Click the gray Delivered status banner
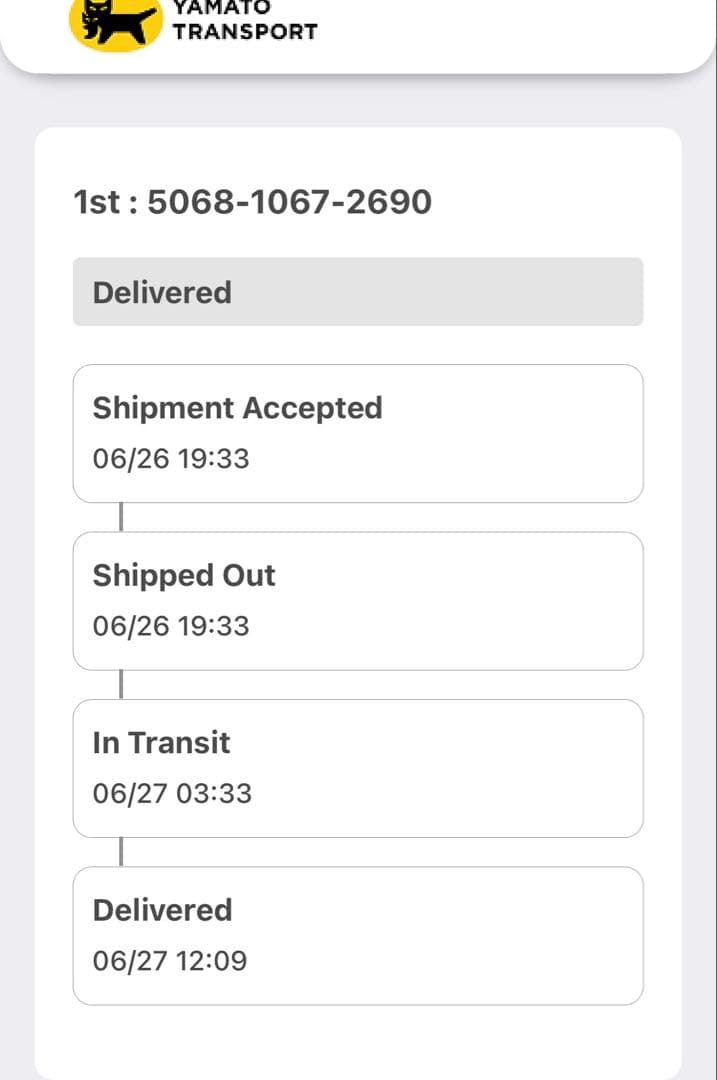The height and width of the screenshot is (1080, 717). (357, 292)
